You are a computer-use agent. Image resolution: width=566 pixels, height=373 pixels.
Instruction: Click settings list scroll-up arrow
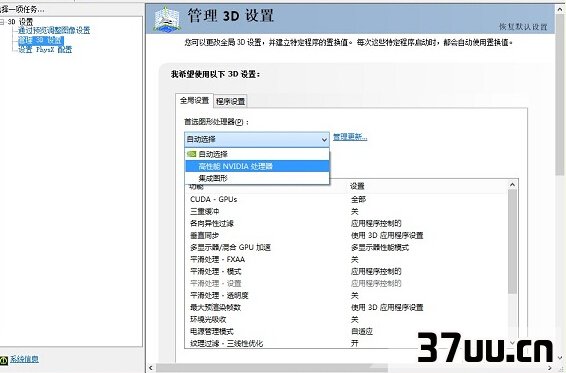(512, 185)
